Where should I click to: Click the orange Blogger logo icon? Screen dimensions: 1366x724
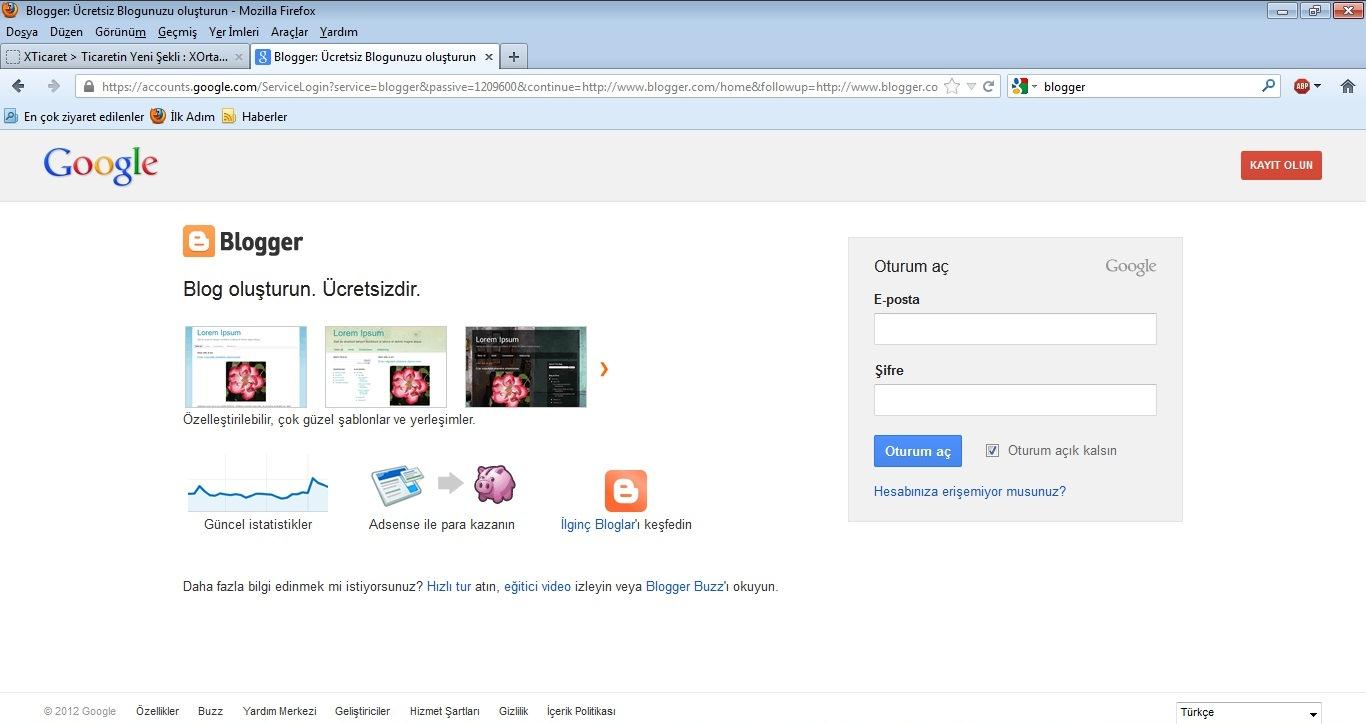pos(198,241)
